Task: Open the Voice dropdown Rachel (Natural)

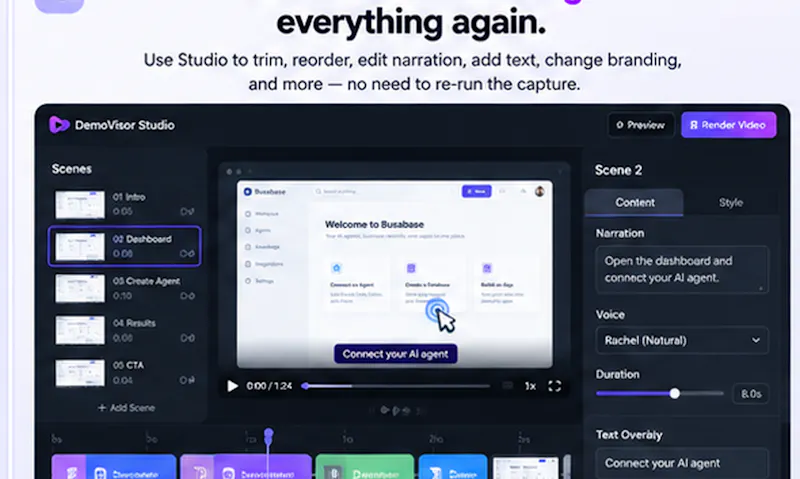Action: (682, 340)
